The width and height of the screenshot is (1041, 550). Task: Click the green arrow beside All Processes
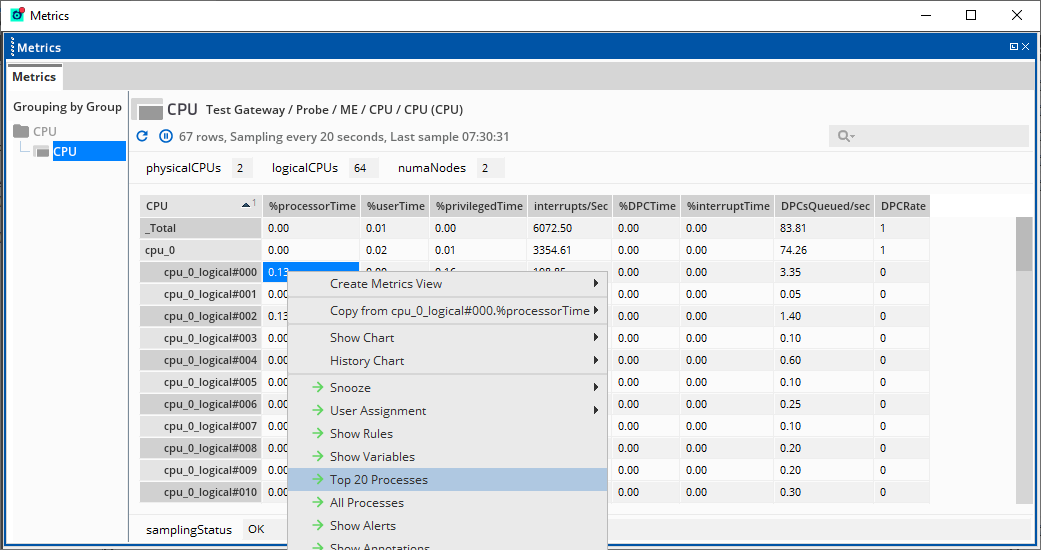pyautogui.click(x=318, y=503)
